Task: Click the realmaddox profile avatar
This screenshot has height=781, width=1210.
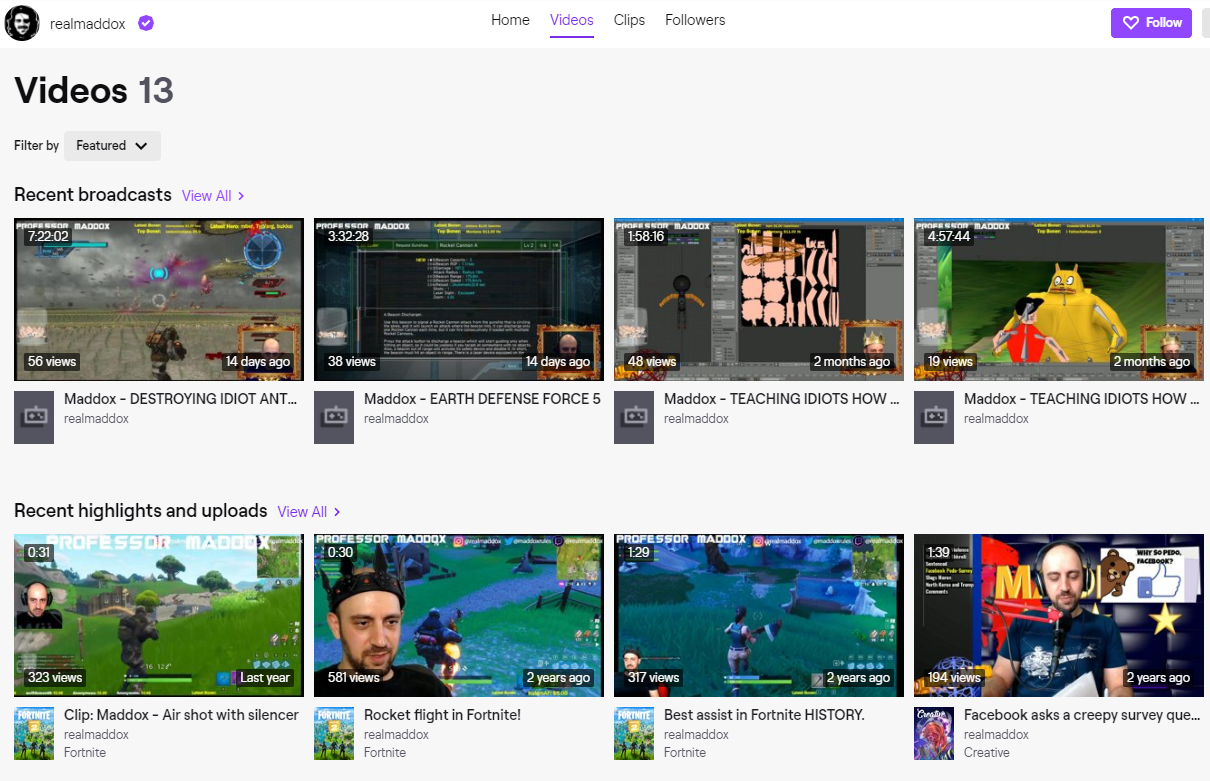Action: [x=22, y=23]
